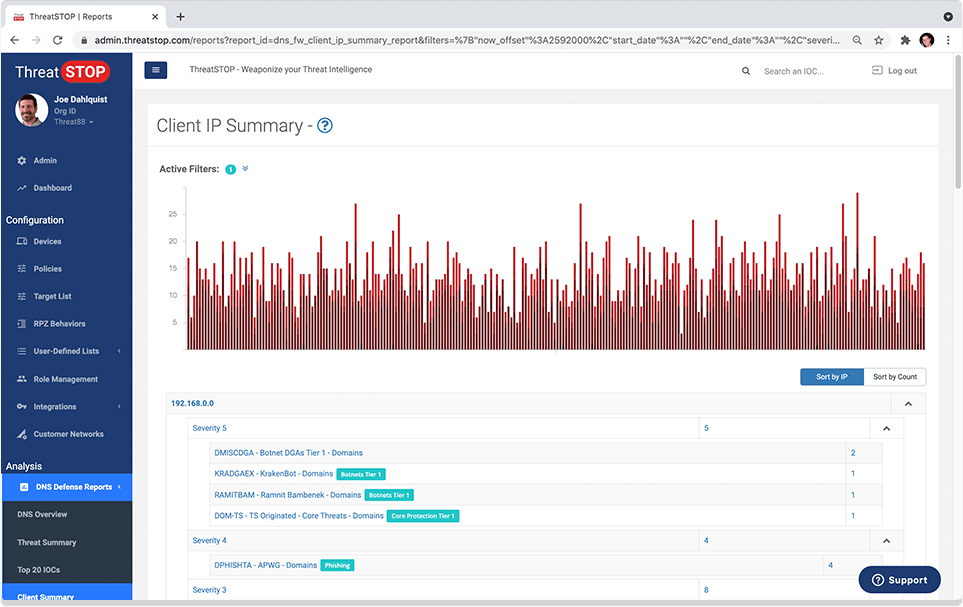
Task: Click the browser address bar URL
Action: (467, 40)
